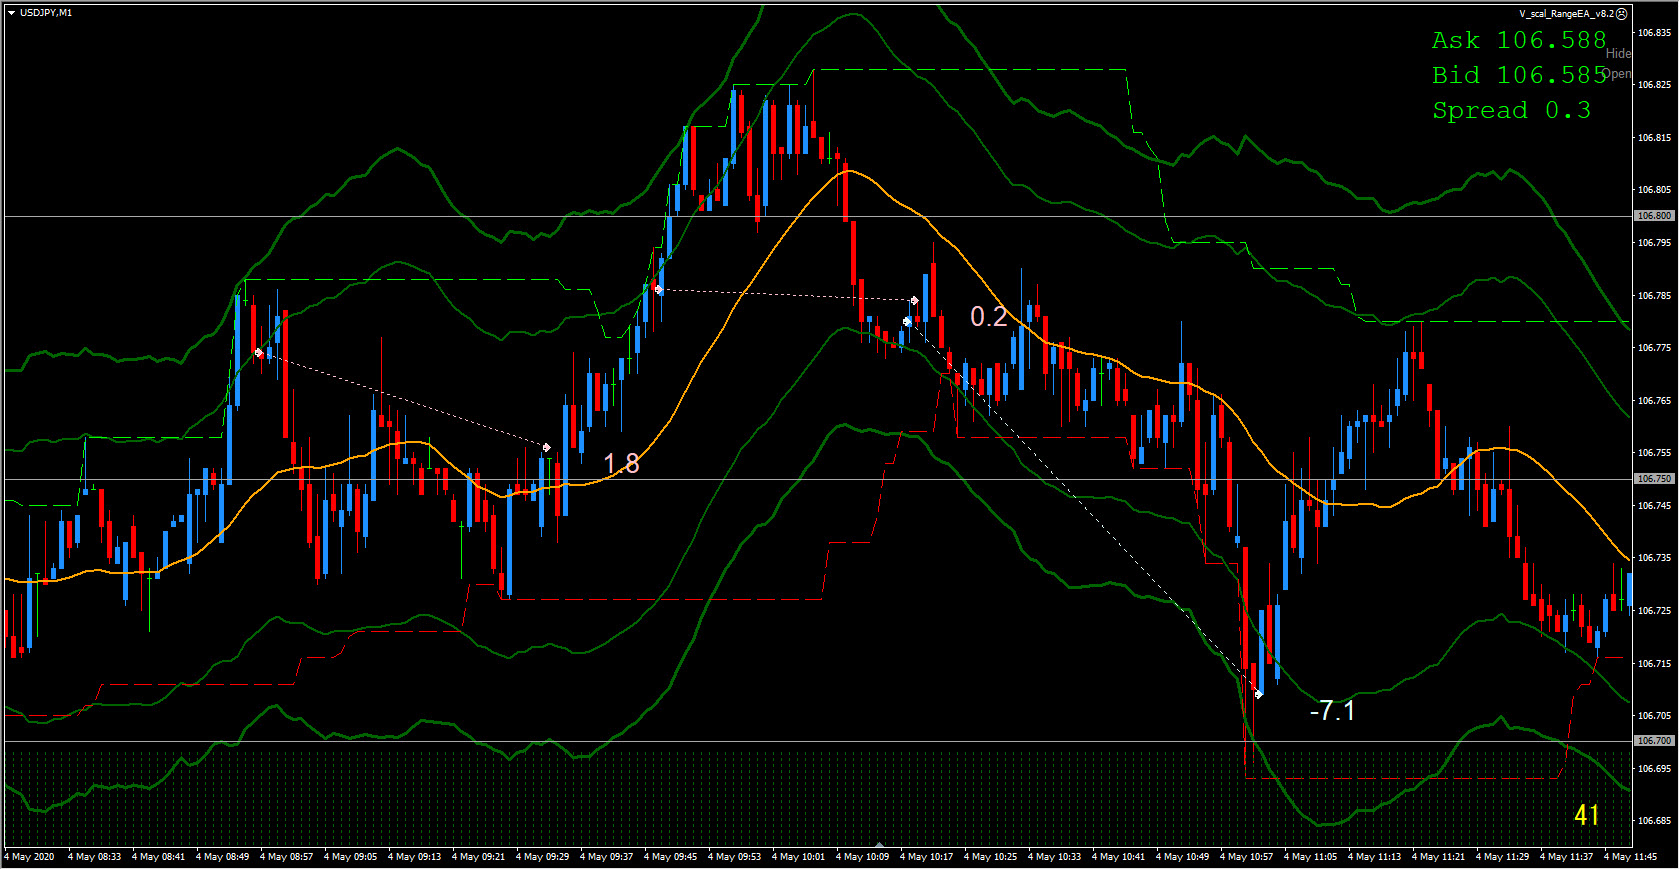Click the time label 4 May 11:45

(1630, 857)
